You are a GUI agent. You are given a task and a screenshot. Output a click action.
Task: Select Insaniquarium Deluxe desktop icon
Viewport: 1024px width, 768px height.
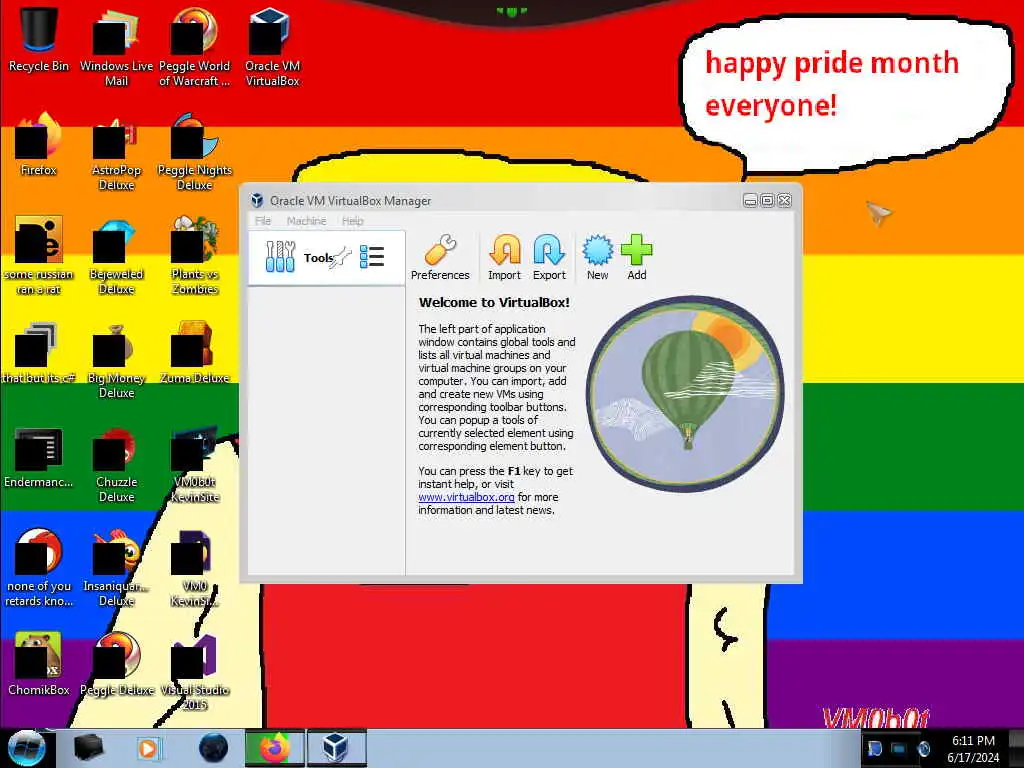tap(116, 568)
